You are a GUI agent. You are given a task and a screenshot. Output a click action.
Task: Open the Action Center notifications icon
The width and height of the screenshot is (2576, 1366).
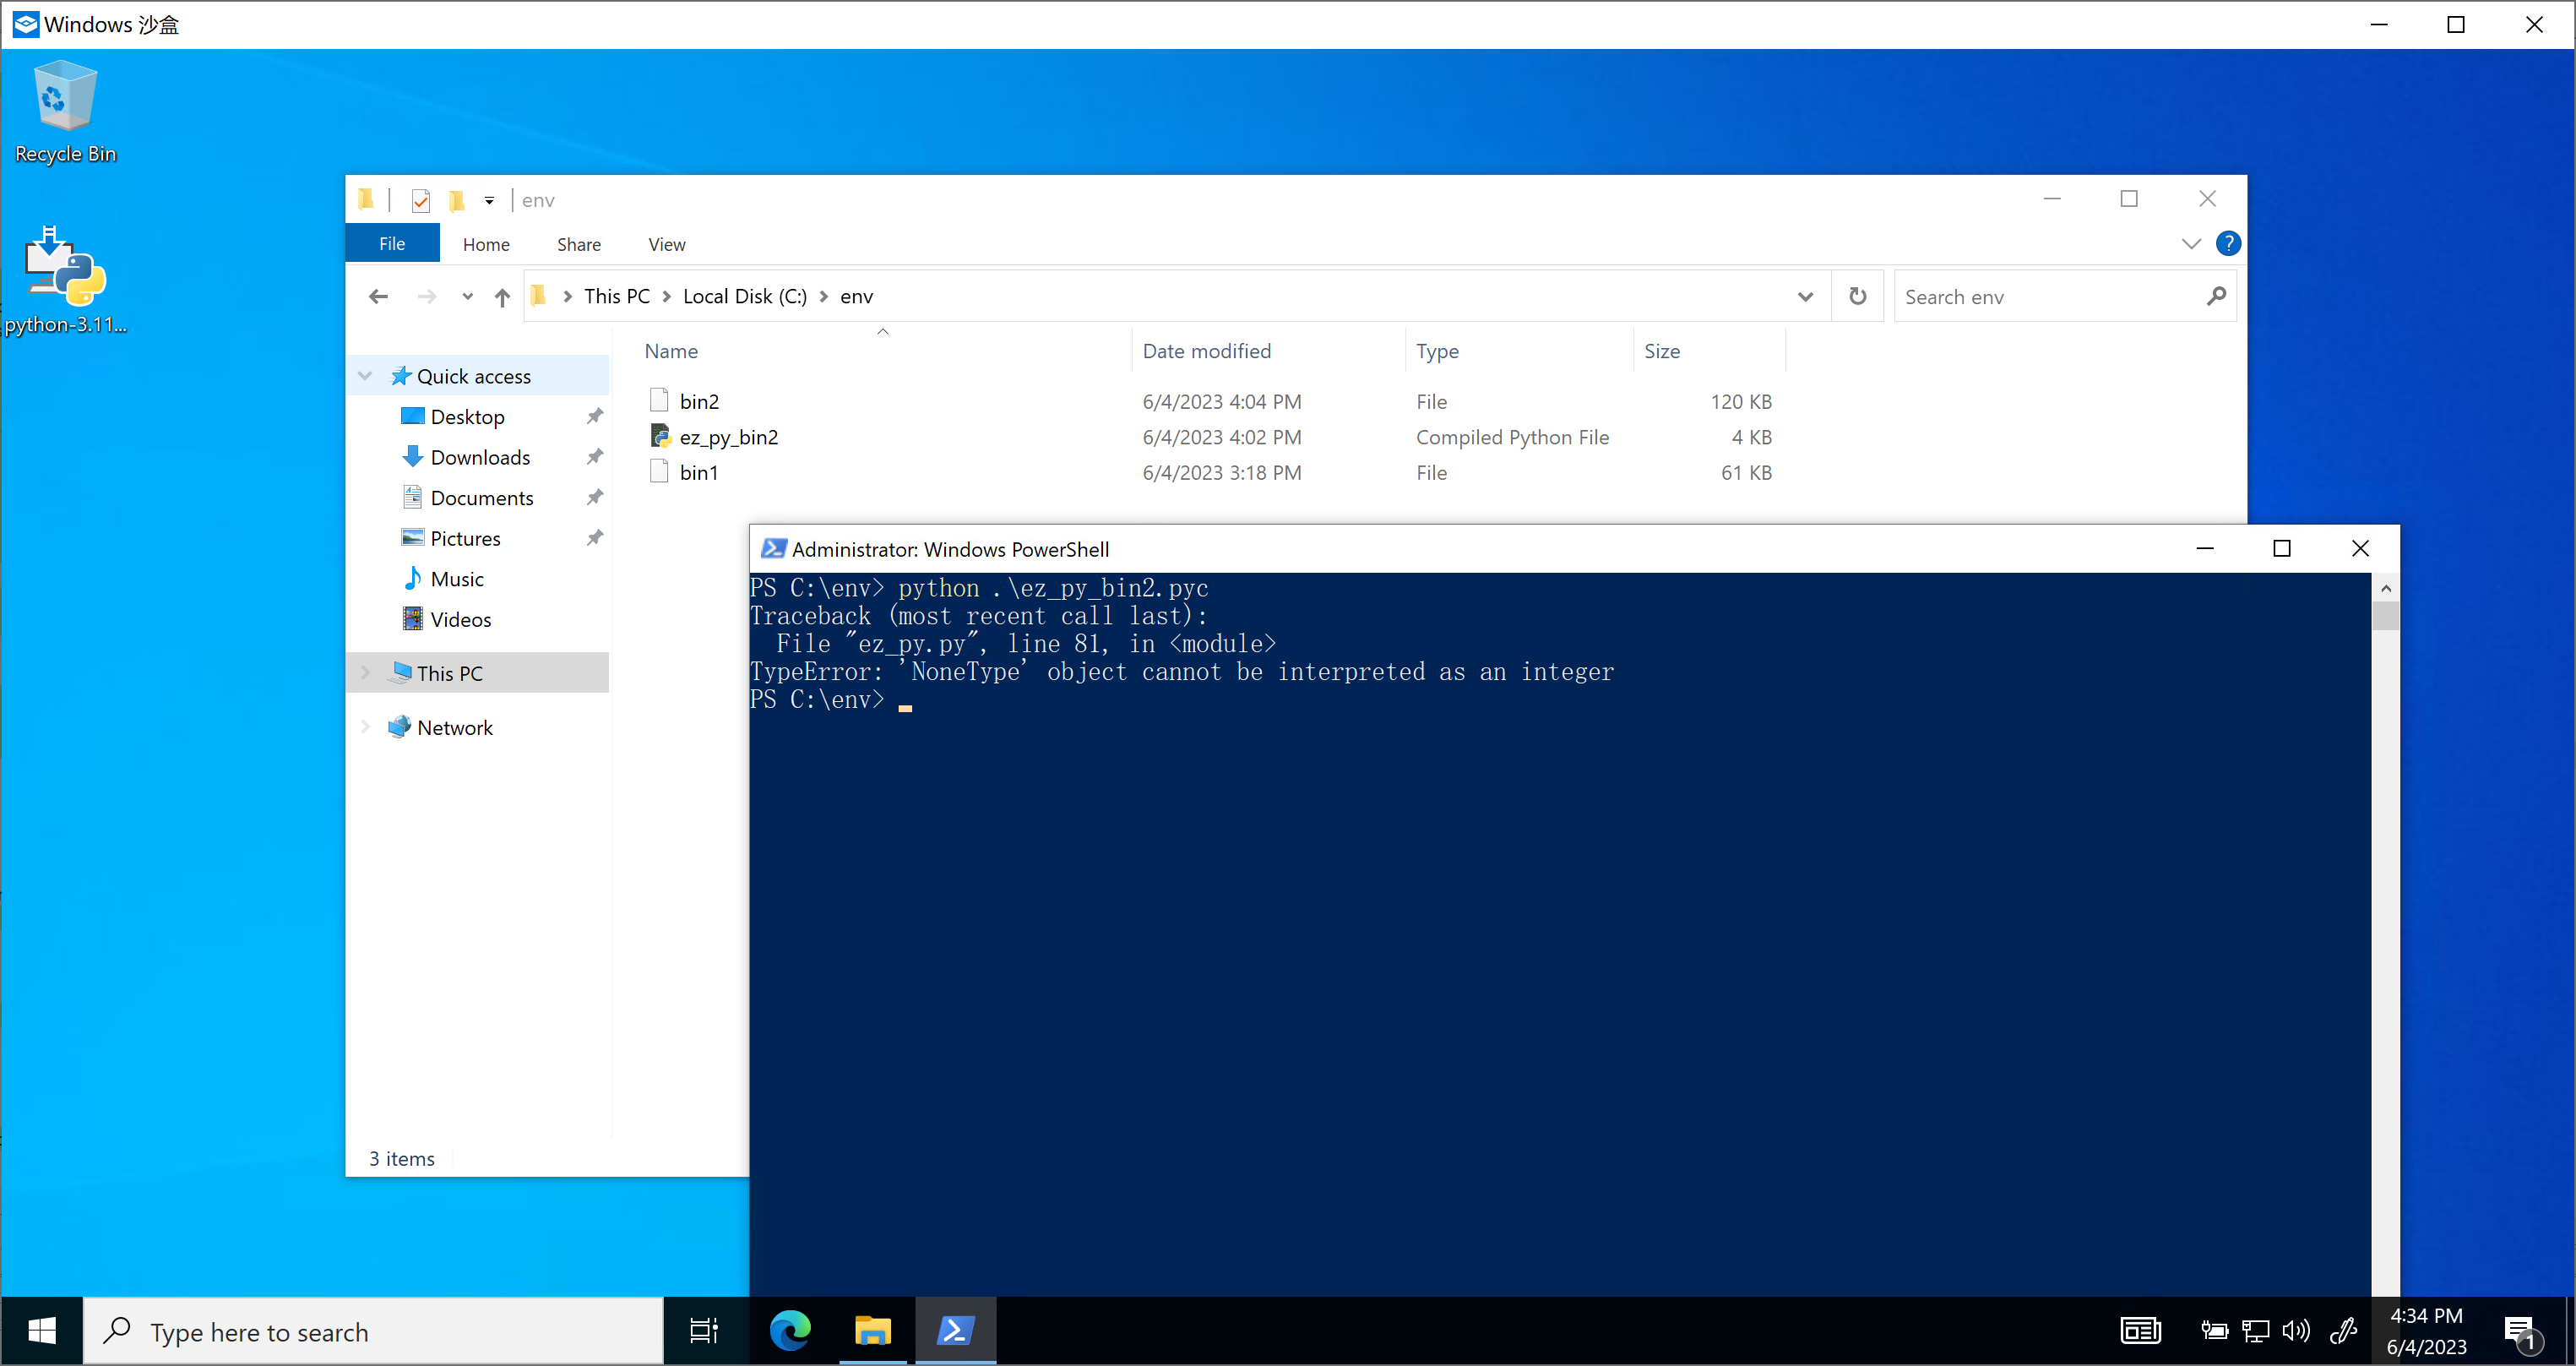(2522, 1333)
